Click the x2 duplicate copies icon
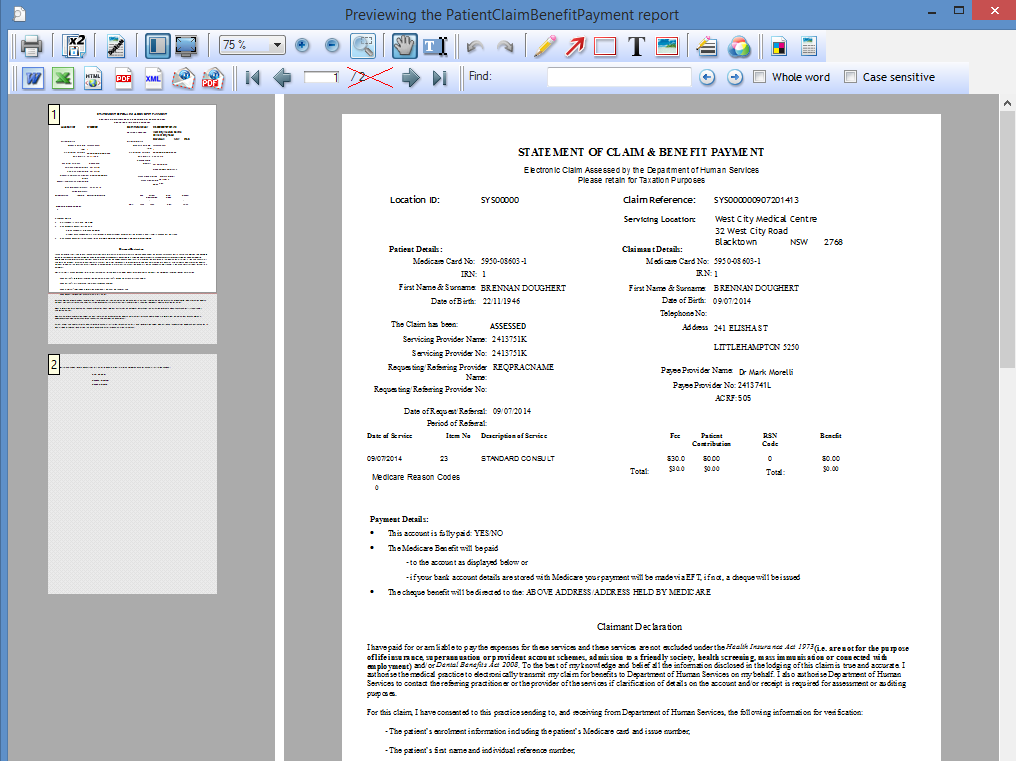Viewport: 1016px width, 761px height. (x=75, y=46)
